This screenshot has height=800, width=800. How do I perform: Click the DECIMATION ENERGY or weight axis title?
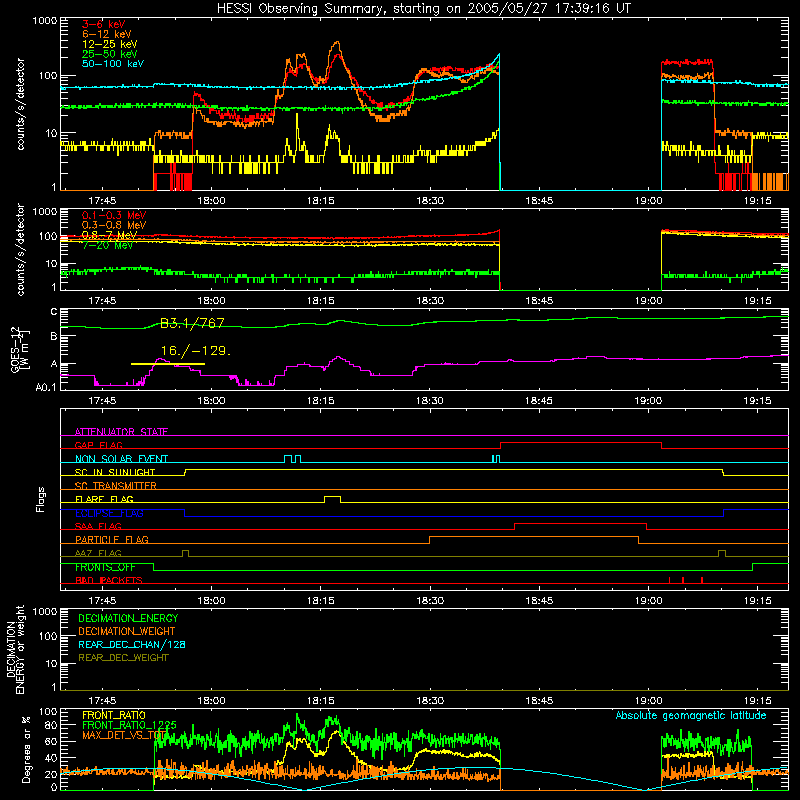(15, 649)
